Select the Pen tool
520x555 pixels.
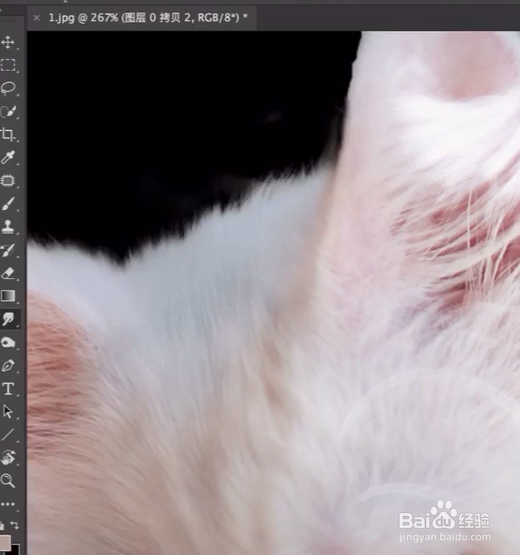tap(8, 366)
